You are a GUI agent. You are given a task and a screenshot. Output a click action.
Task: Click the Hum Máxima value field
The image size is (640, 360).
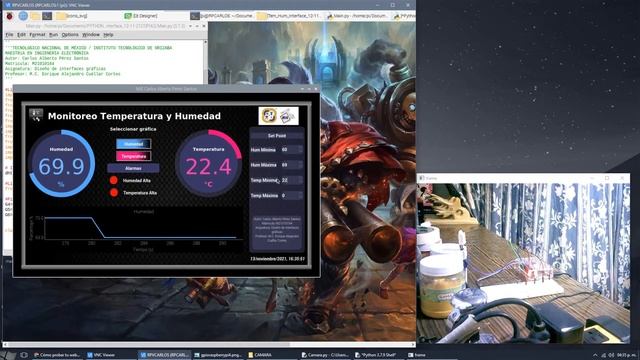point(291,165)
